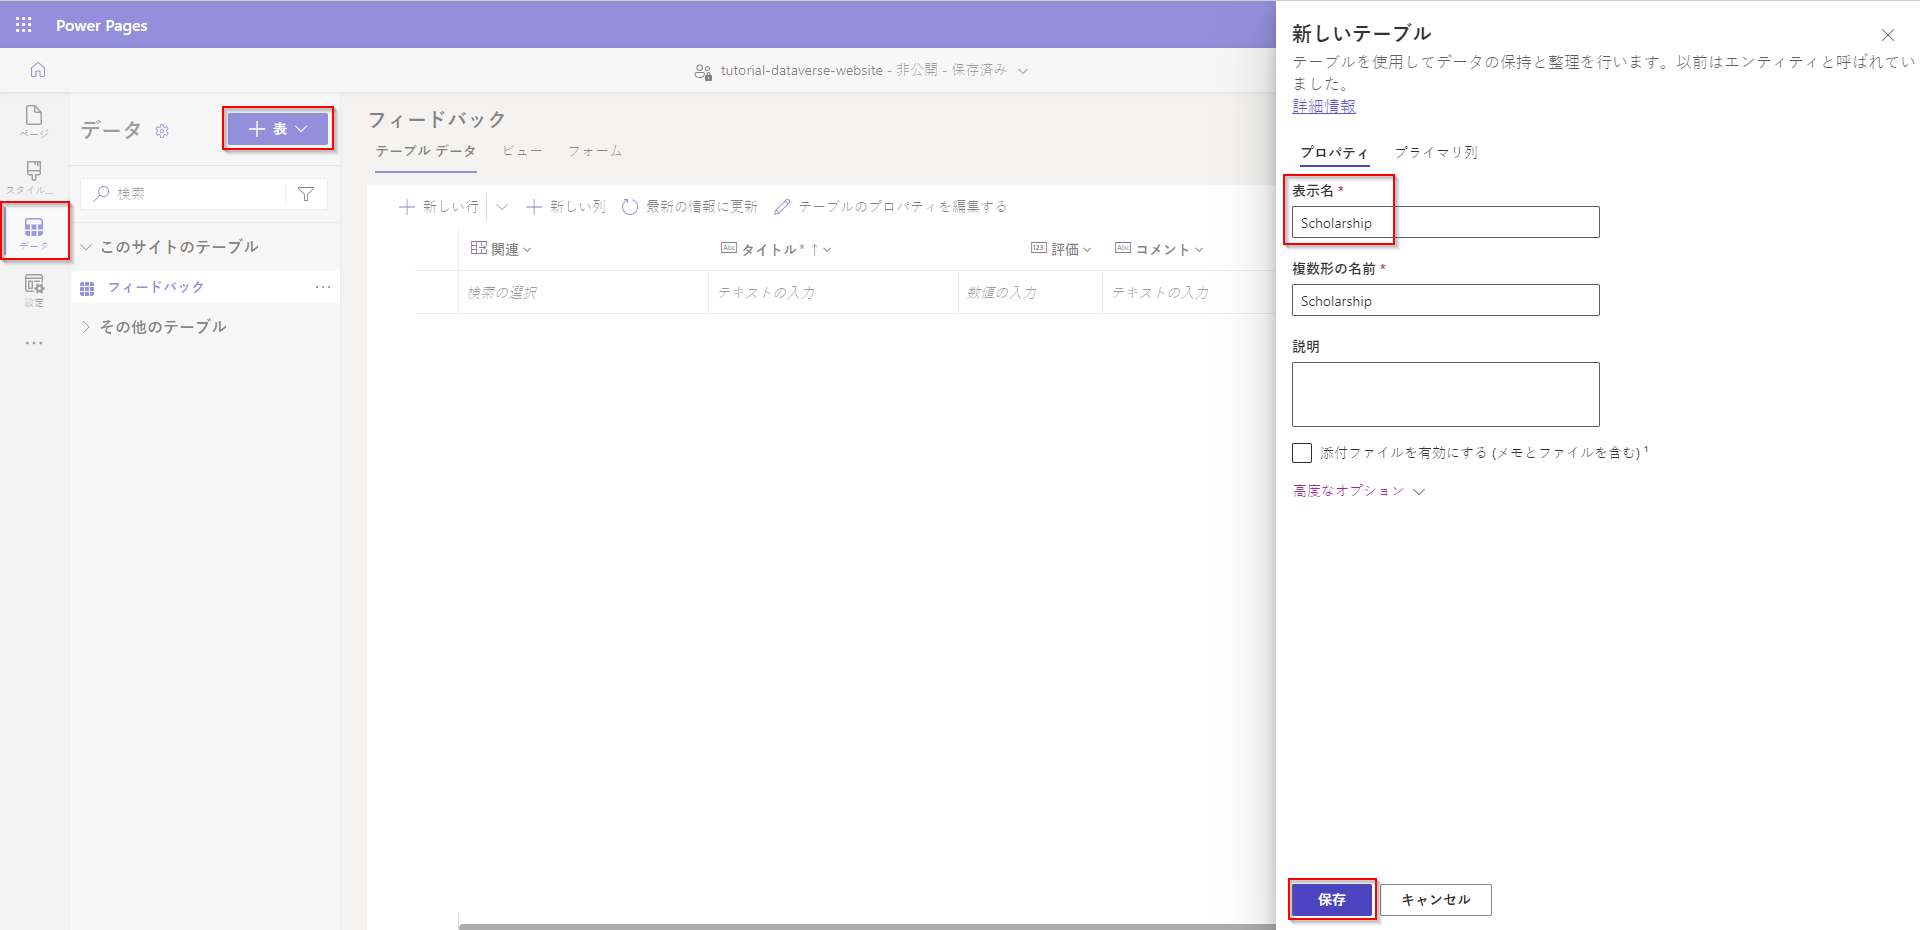Open more options for the フィードバック table
Image resolution: width=1920 pixels, height=930 pixels.
[322, 287]
